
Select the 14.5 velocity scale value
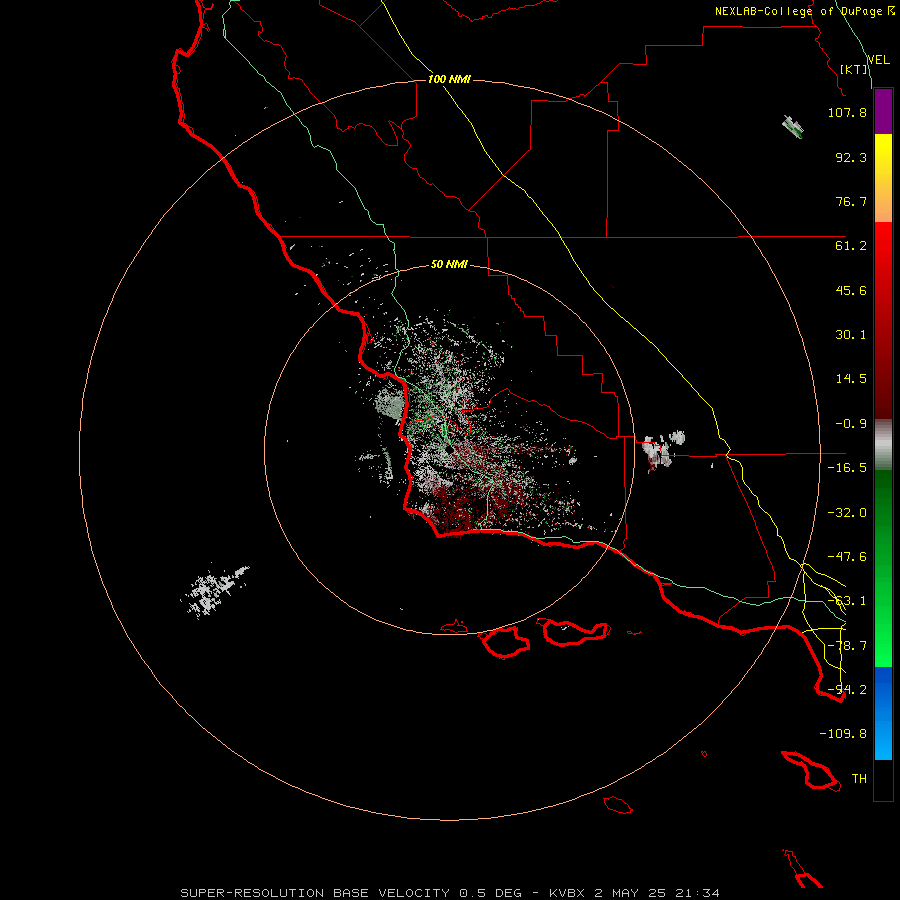click(851, 379)
